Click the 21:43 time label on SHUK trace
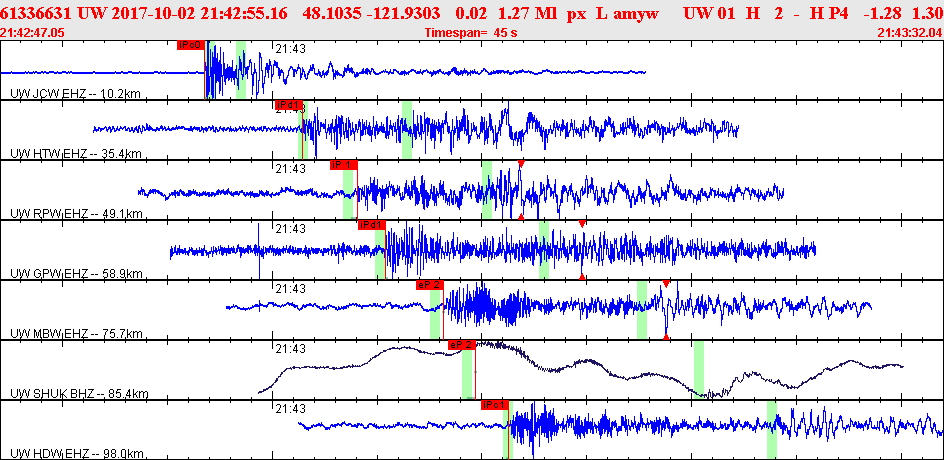944x460 pixels. [291, 349]
